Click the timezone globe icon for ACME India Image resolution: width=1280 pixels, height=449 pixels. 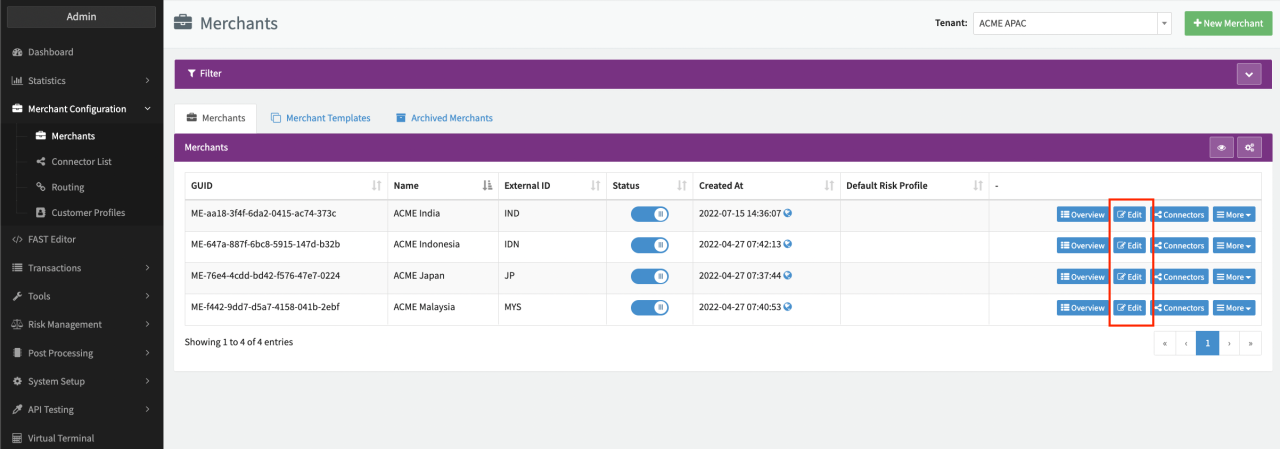[x=788, y=213]
